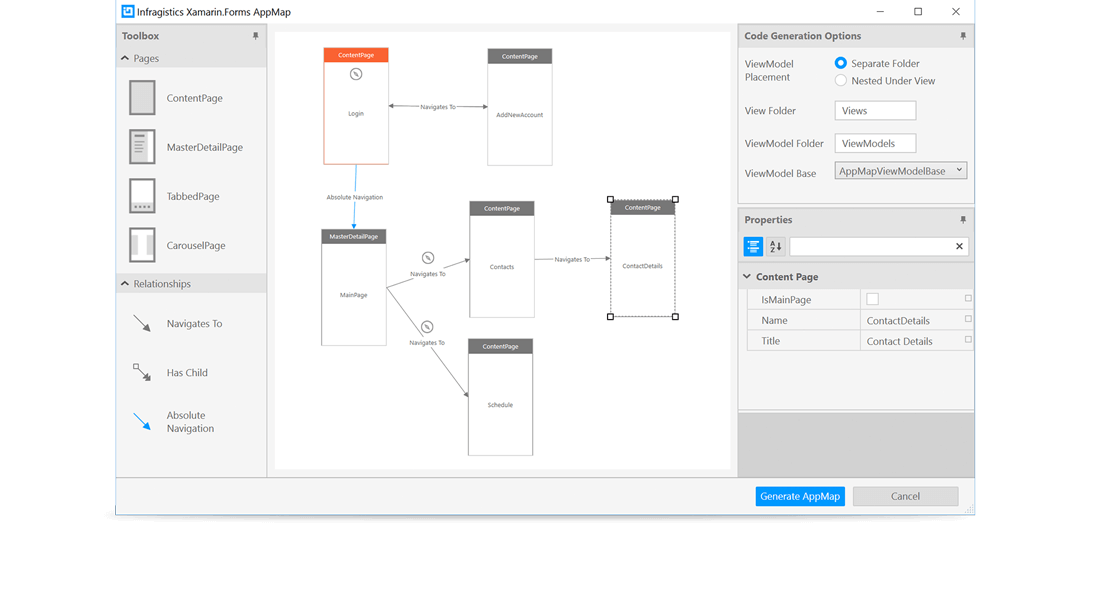Select the Navigates To relationship arrow
Screen dimensions: 1100x606
click(x=142, y=323)
